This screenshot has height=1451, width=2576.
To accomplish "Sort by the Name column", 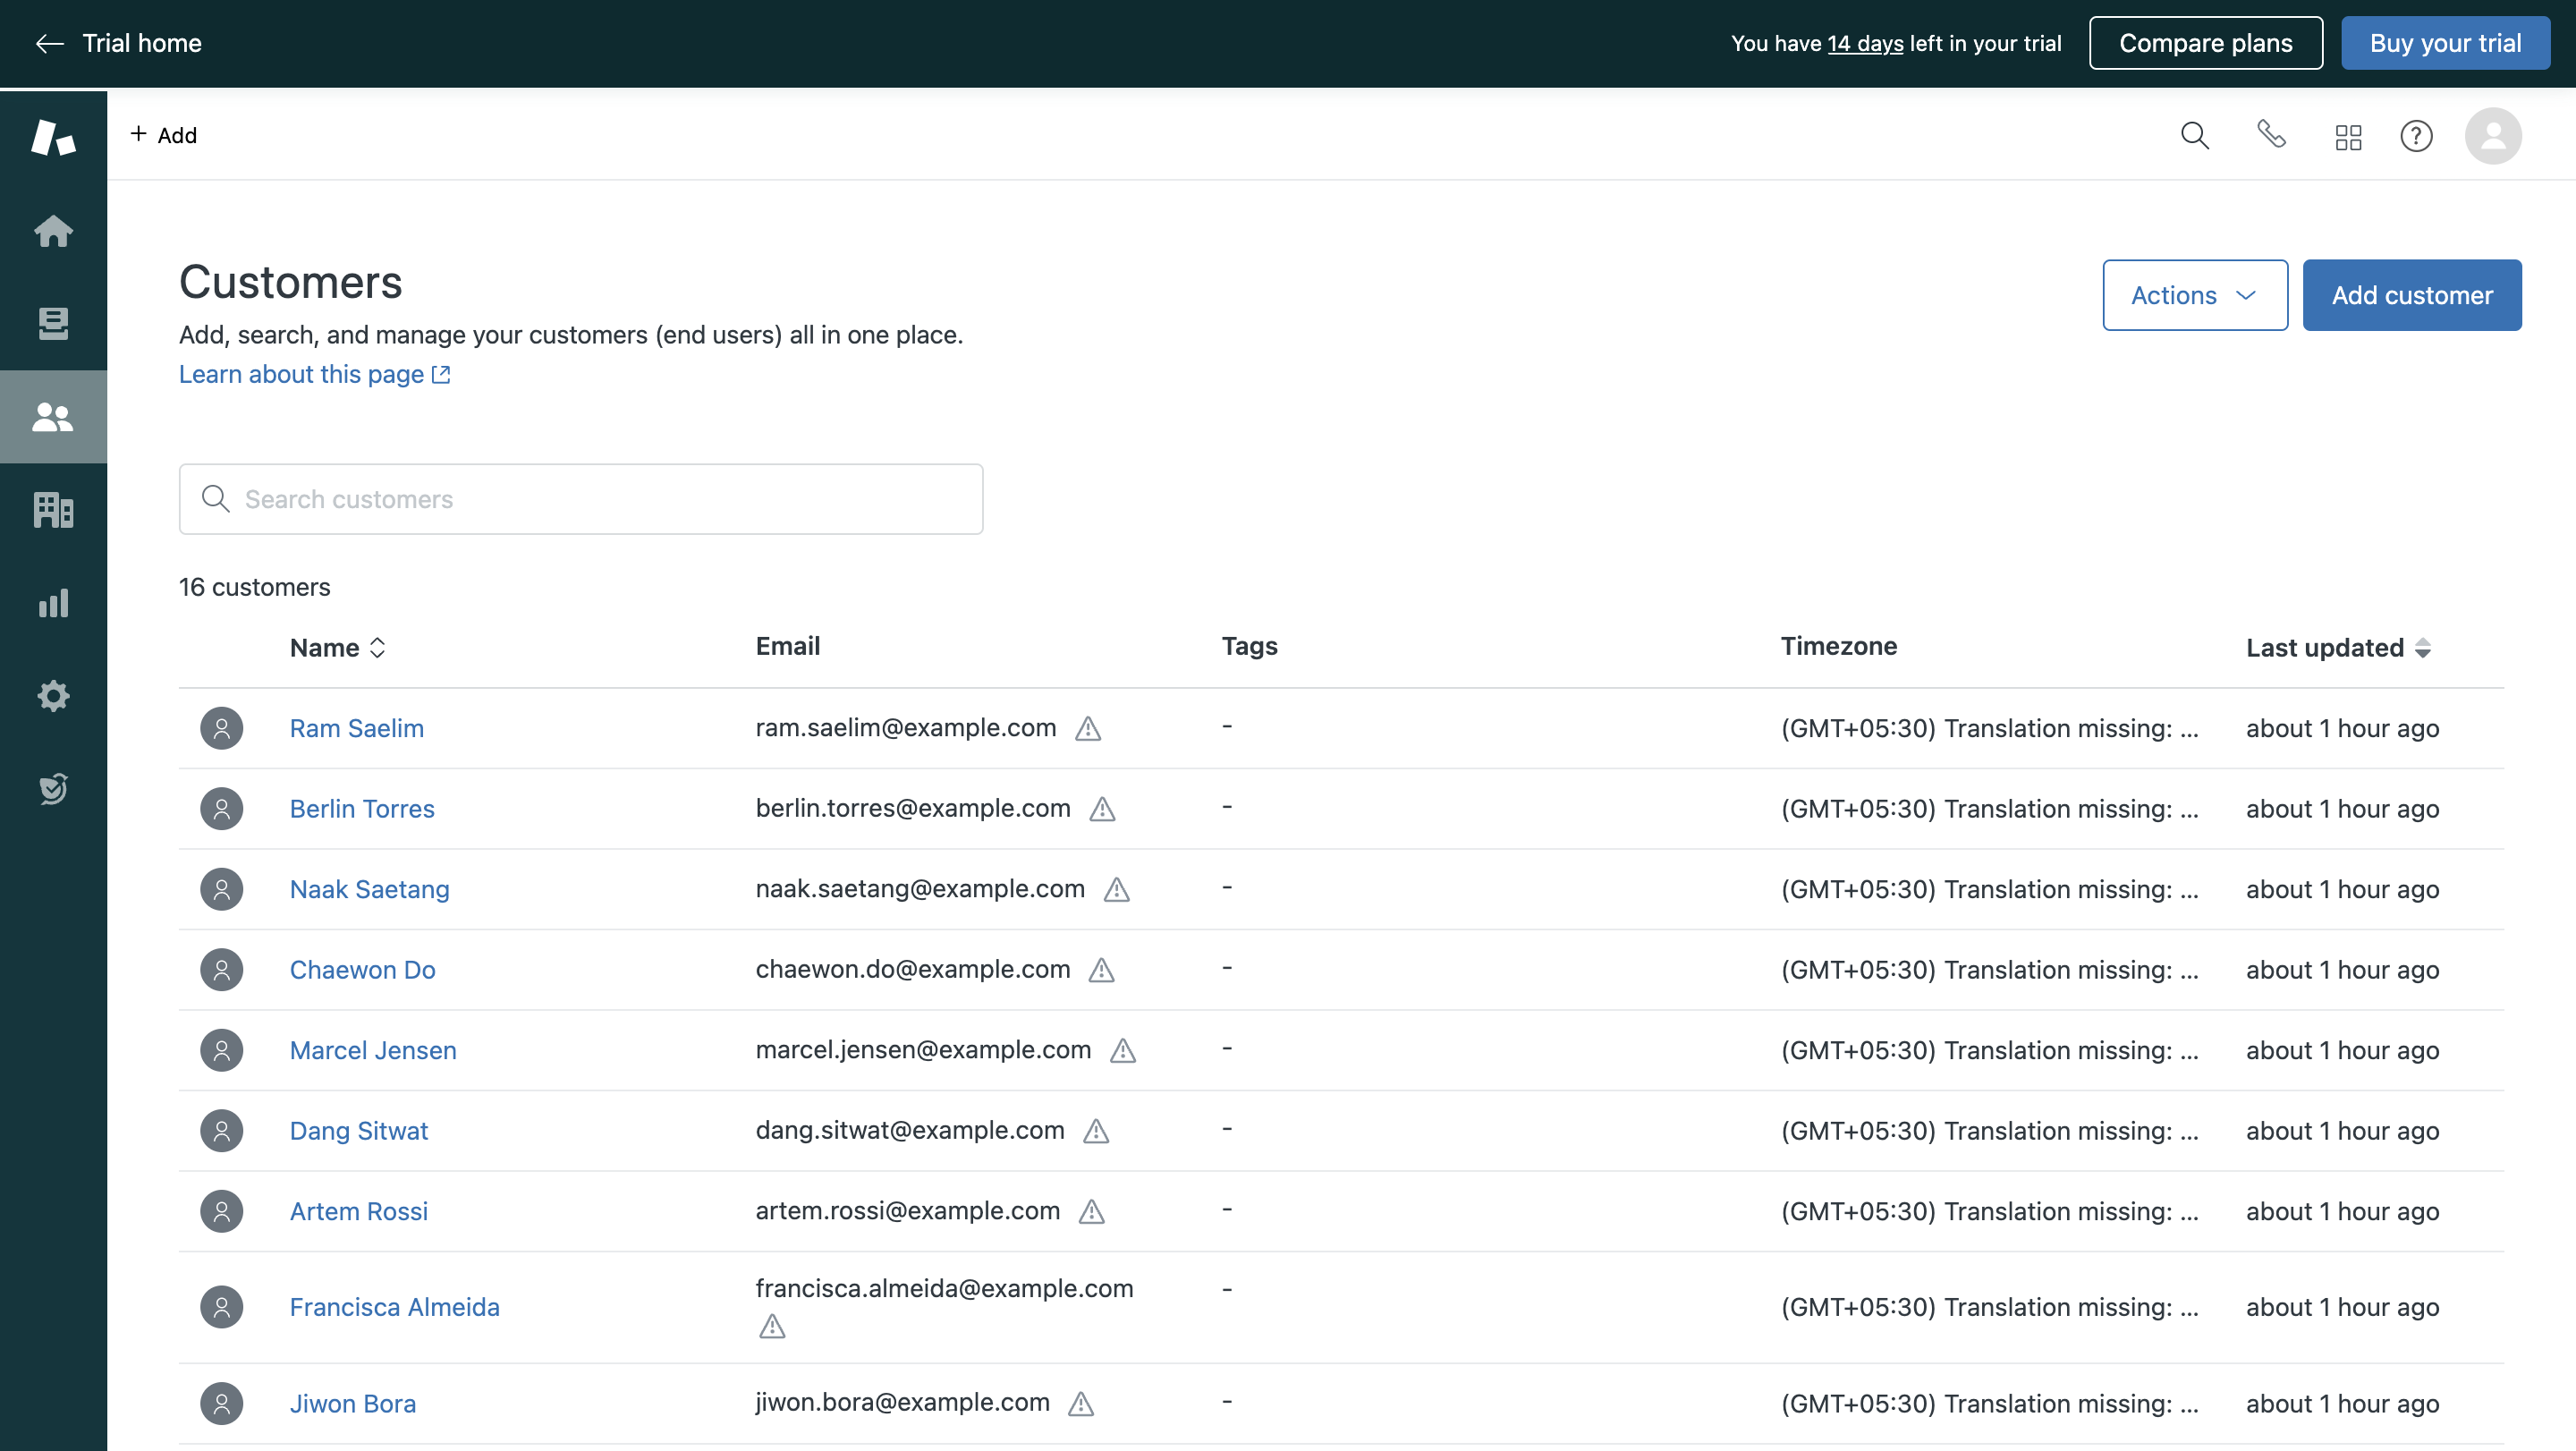I will point(337,648).
